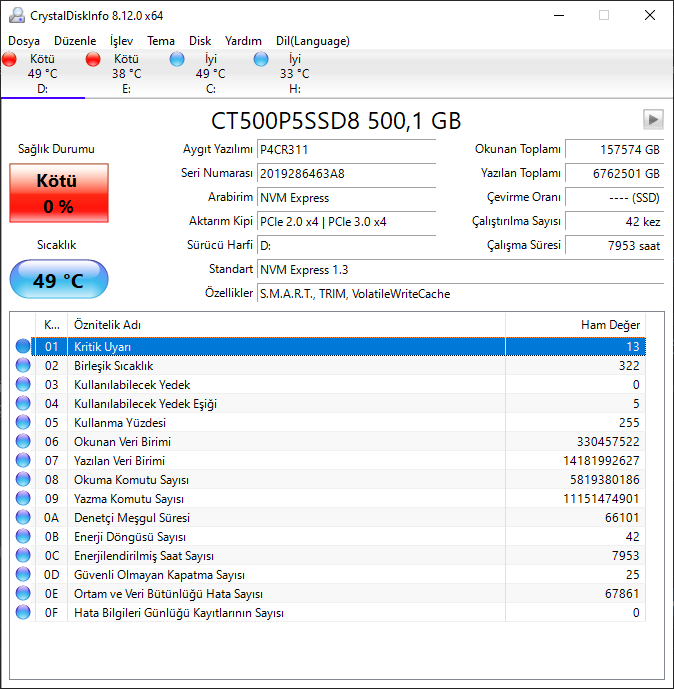Click status orb for 06 Okunan Veri Birimi
The width and height of the screenshot is (674, 689).
(x=23, y=441)
